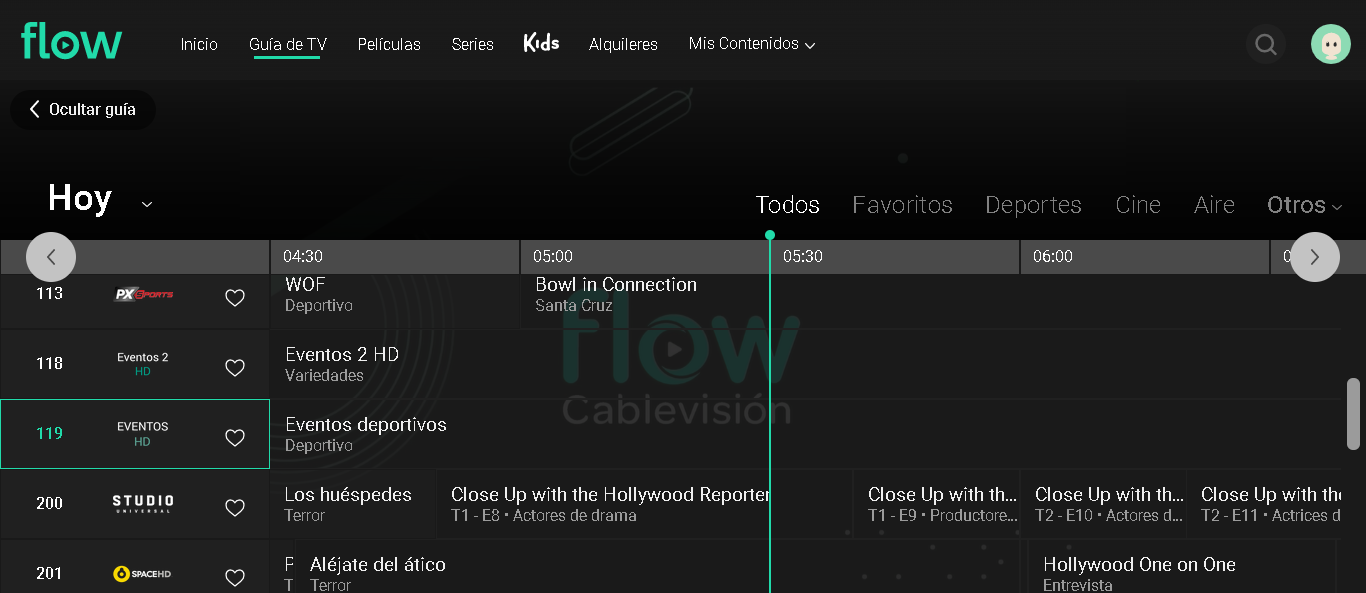Open the user profile avatar
Screen dimensions: 1366x593
click(x=1330, y=44)
